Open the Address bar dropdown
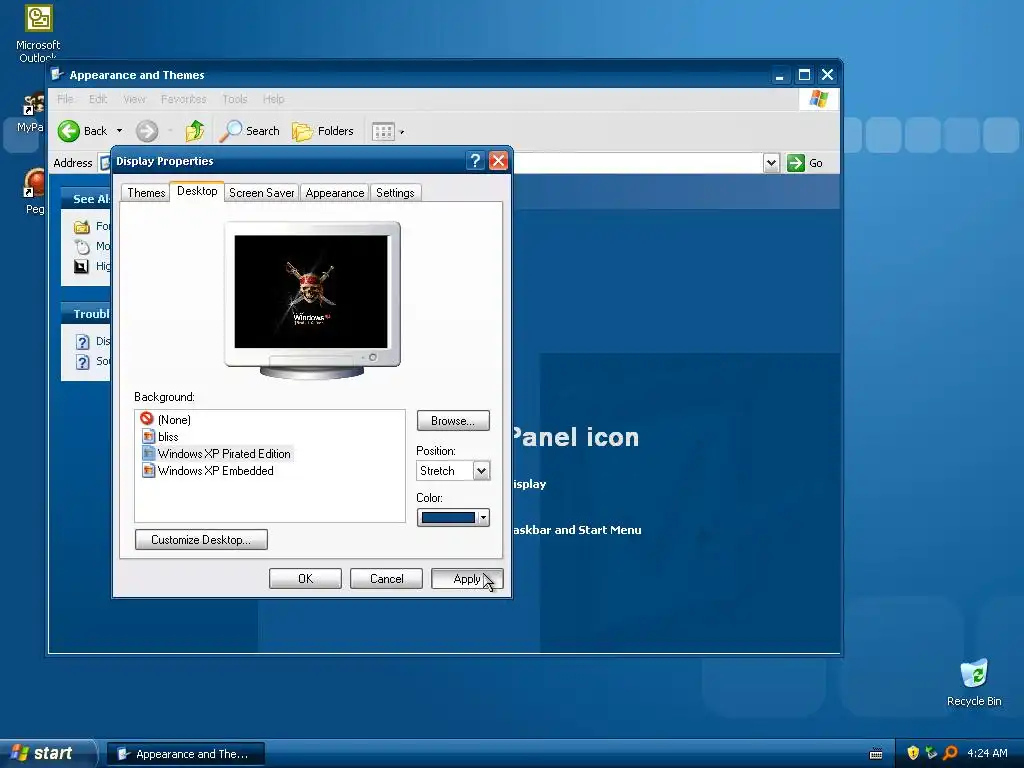This screenshot has width=1024, height=768. (x=771, y=163)
